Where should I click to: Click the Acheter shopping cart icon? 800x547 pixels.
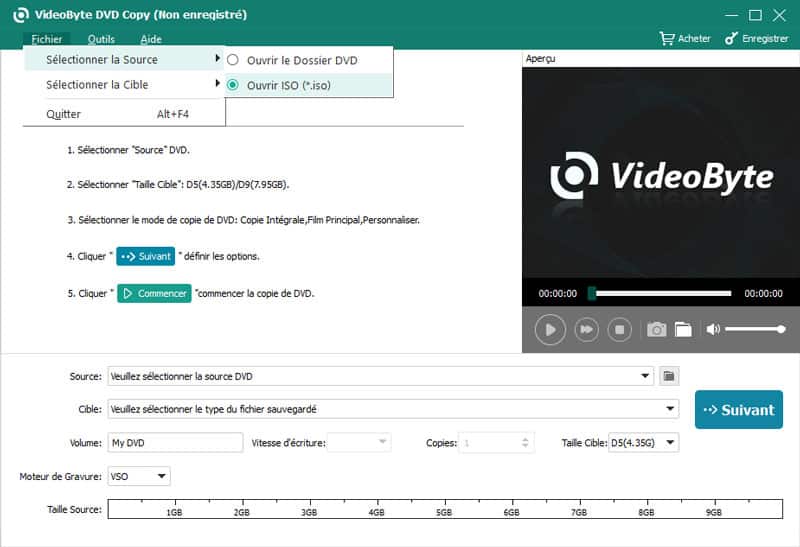click(667, 39)
